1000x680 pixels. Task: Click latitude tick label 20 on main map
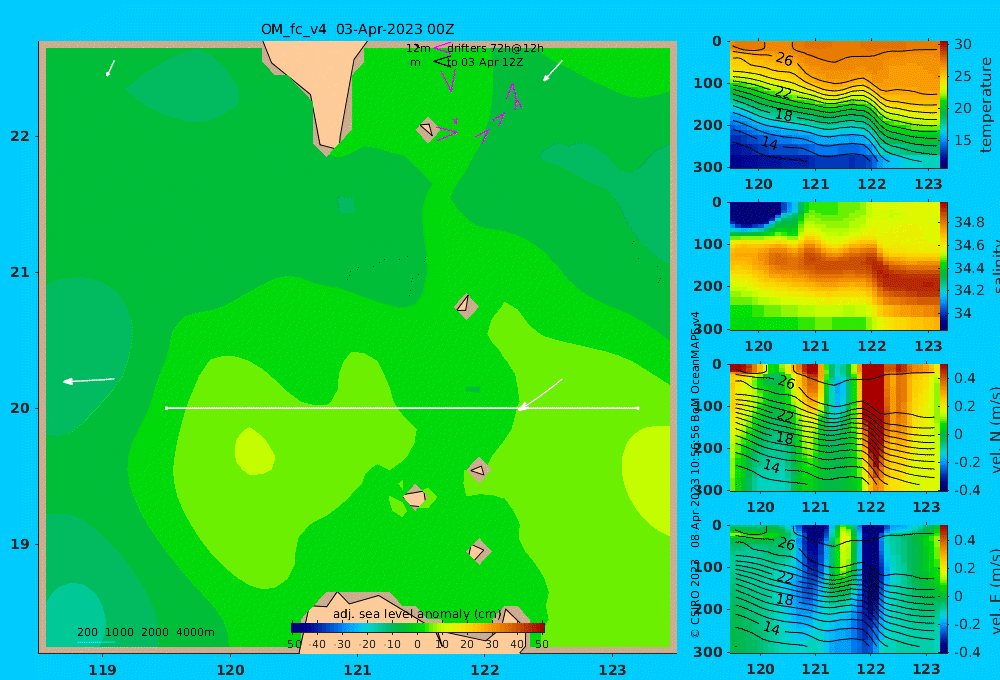20,408
